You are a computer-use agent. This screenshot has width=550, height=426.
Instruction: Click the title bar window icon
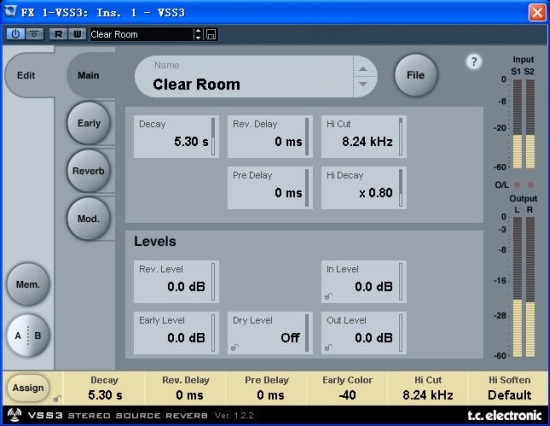pyautogui.click(x=11, y=12)
